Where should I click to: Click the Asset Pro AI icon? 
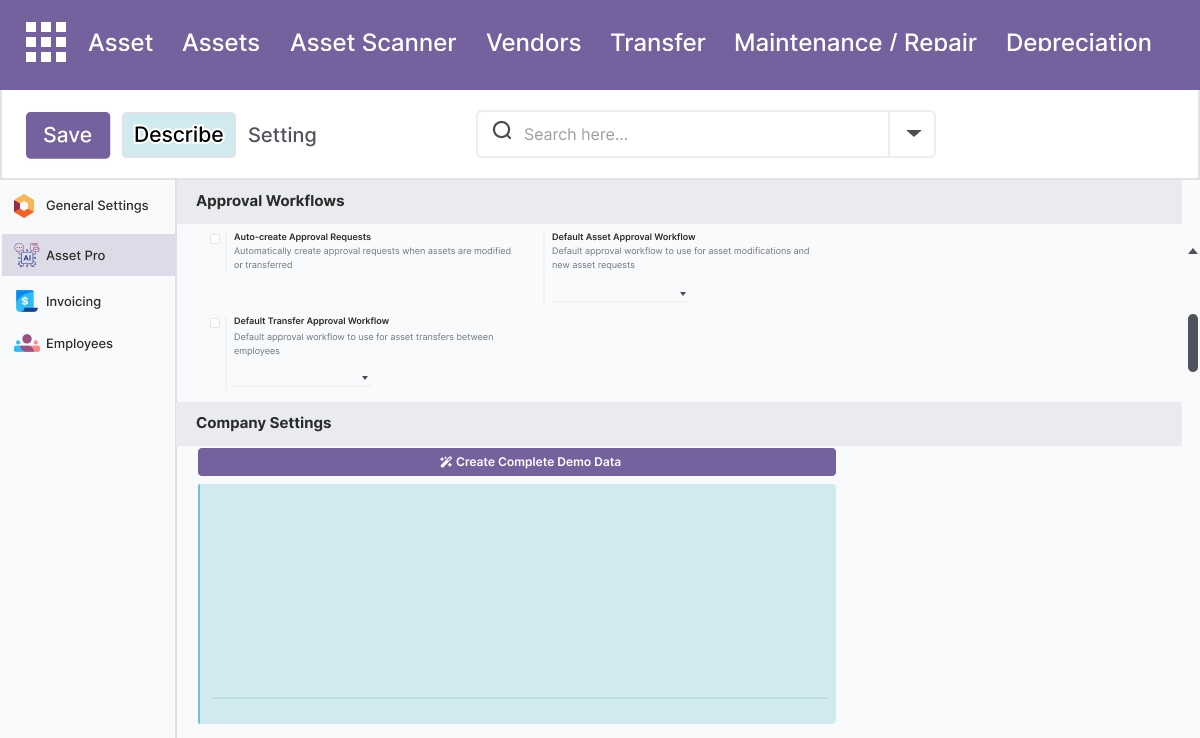tap(27, 256)
